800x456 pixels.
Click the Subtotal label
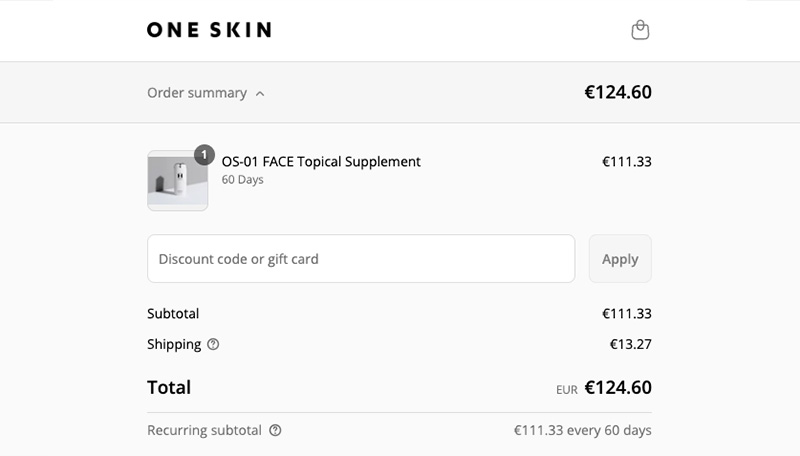pos(173,314)
